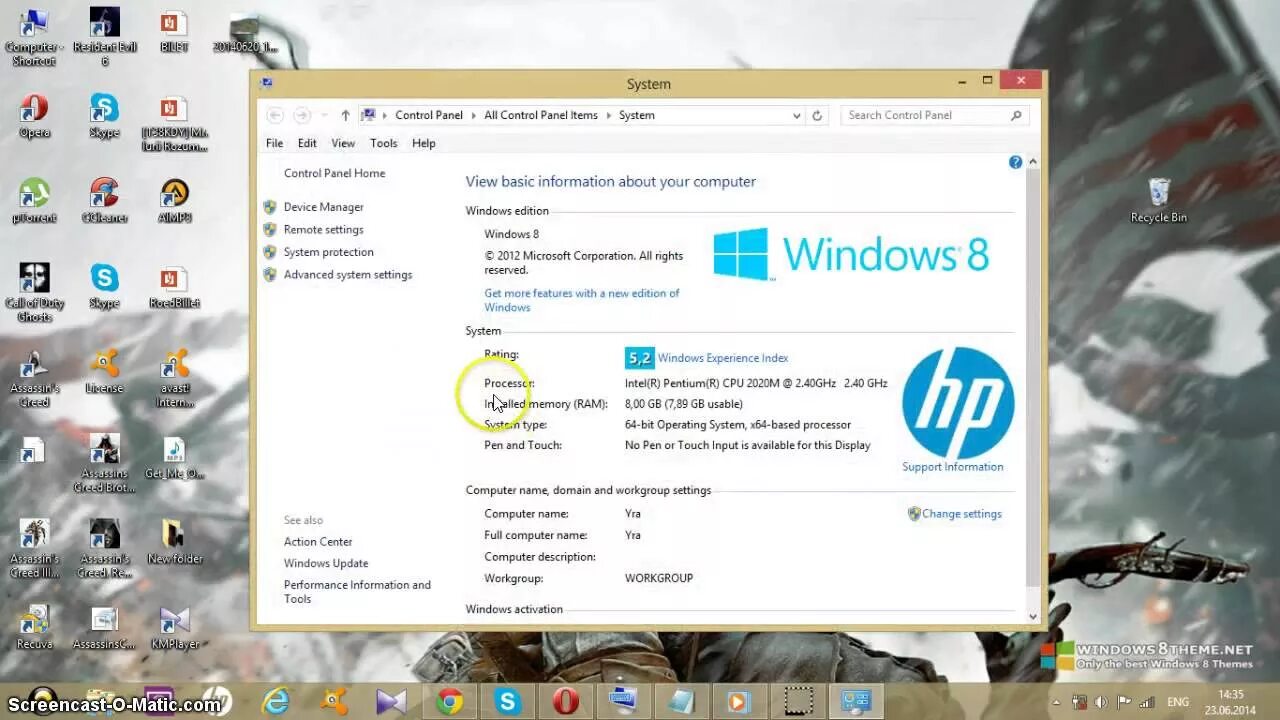Click Get more features with a new edition link
The height and width of the screenshot is (720, 1280).
581,300
